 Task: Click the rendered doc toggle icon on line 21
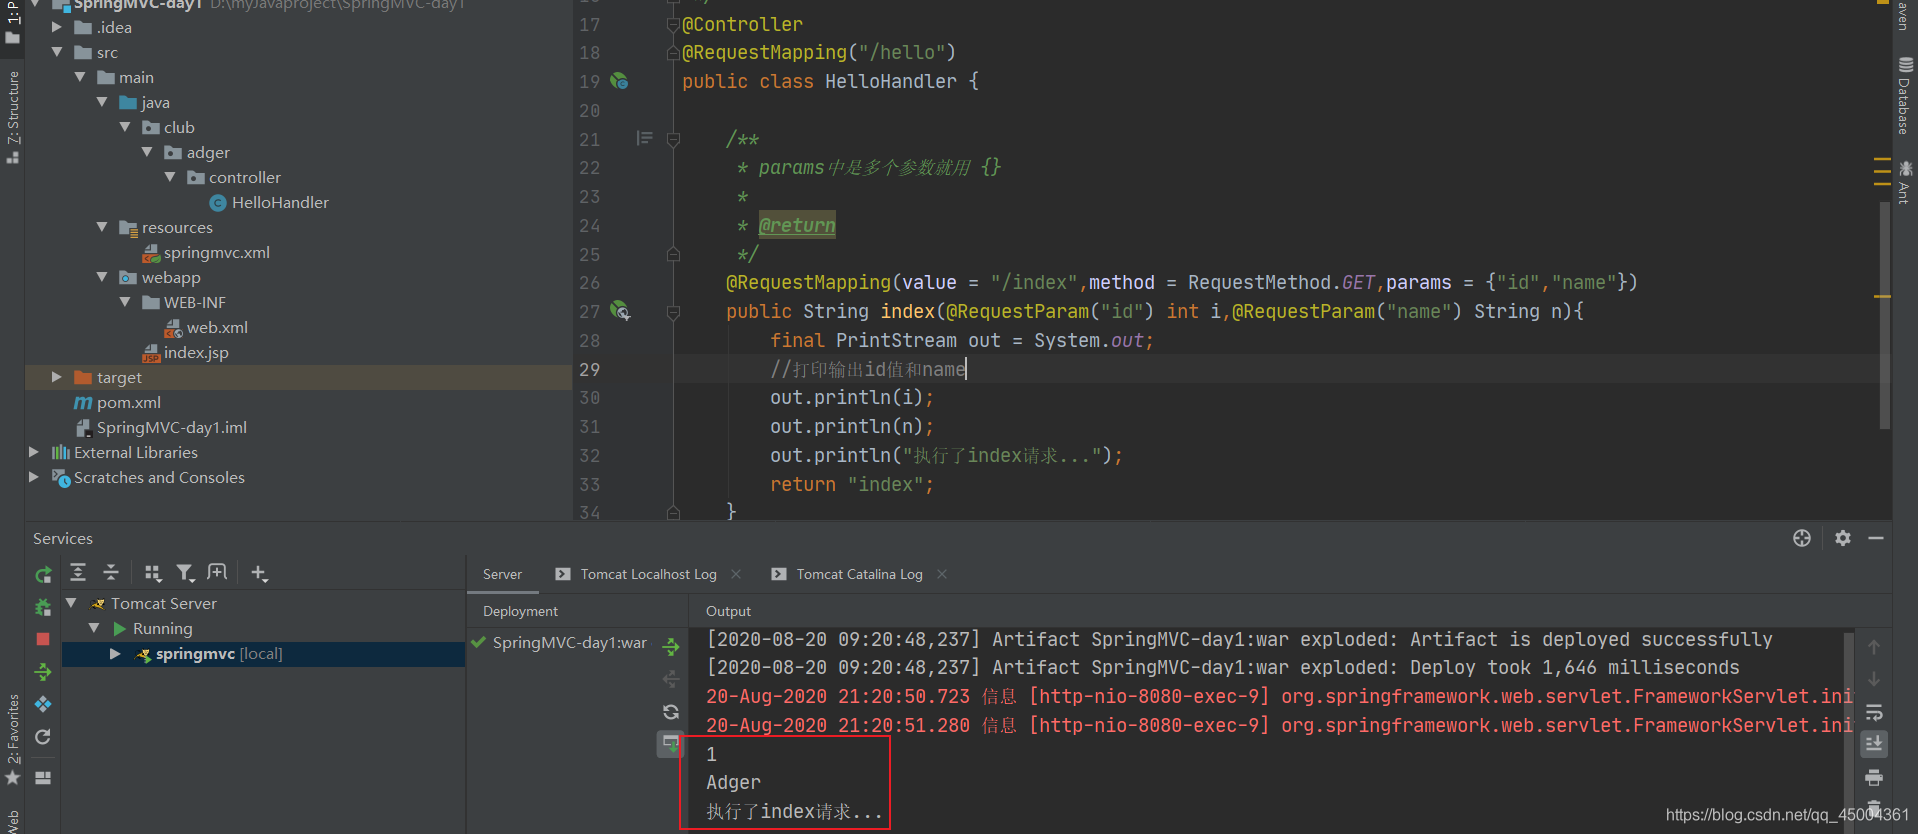pos(644,138)
